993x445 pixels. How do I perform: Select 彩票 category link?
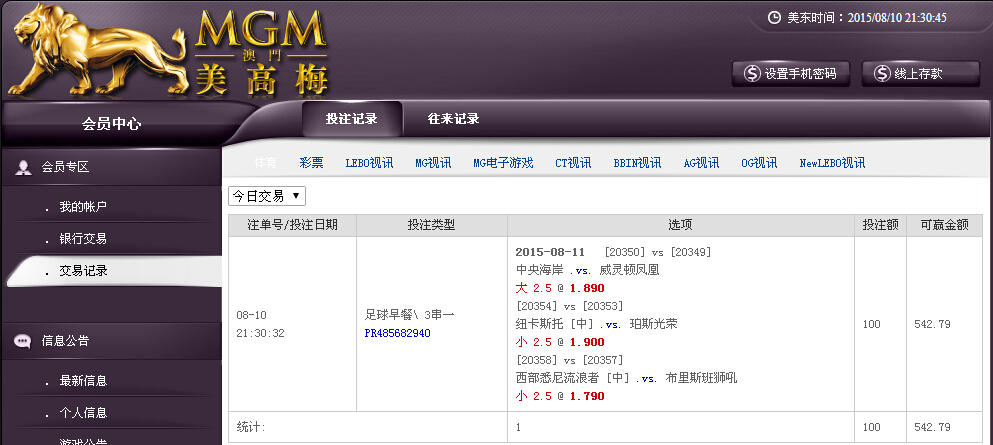click(312, 163)
